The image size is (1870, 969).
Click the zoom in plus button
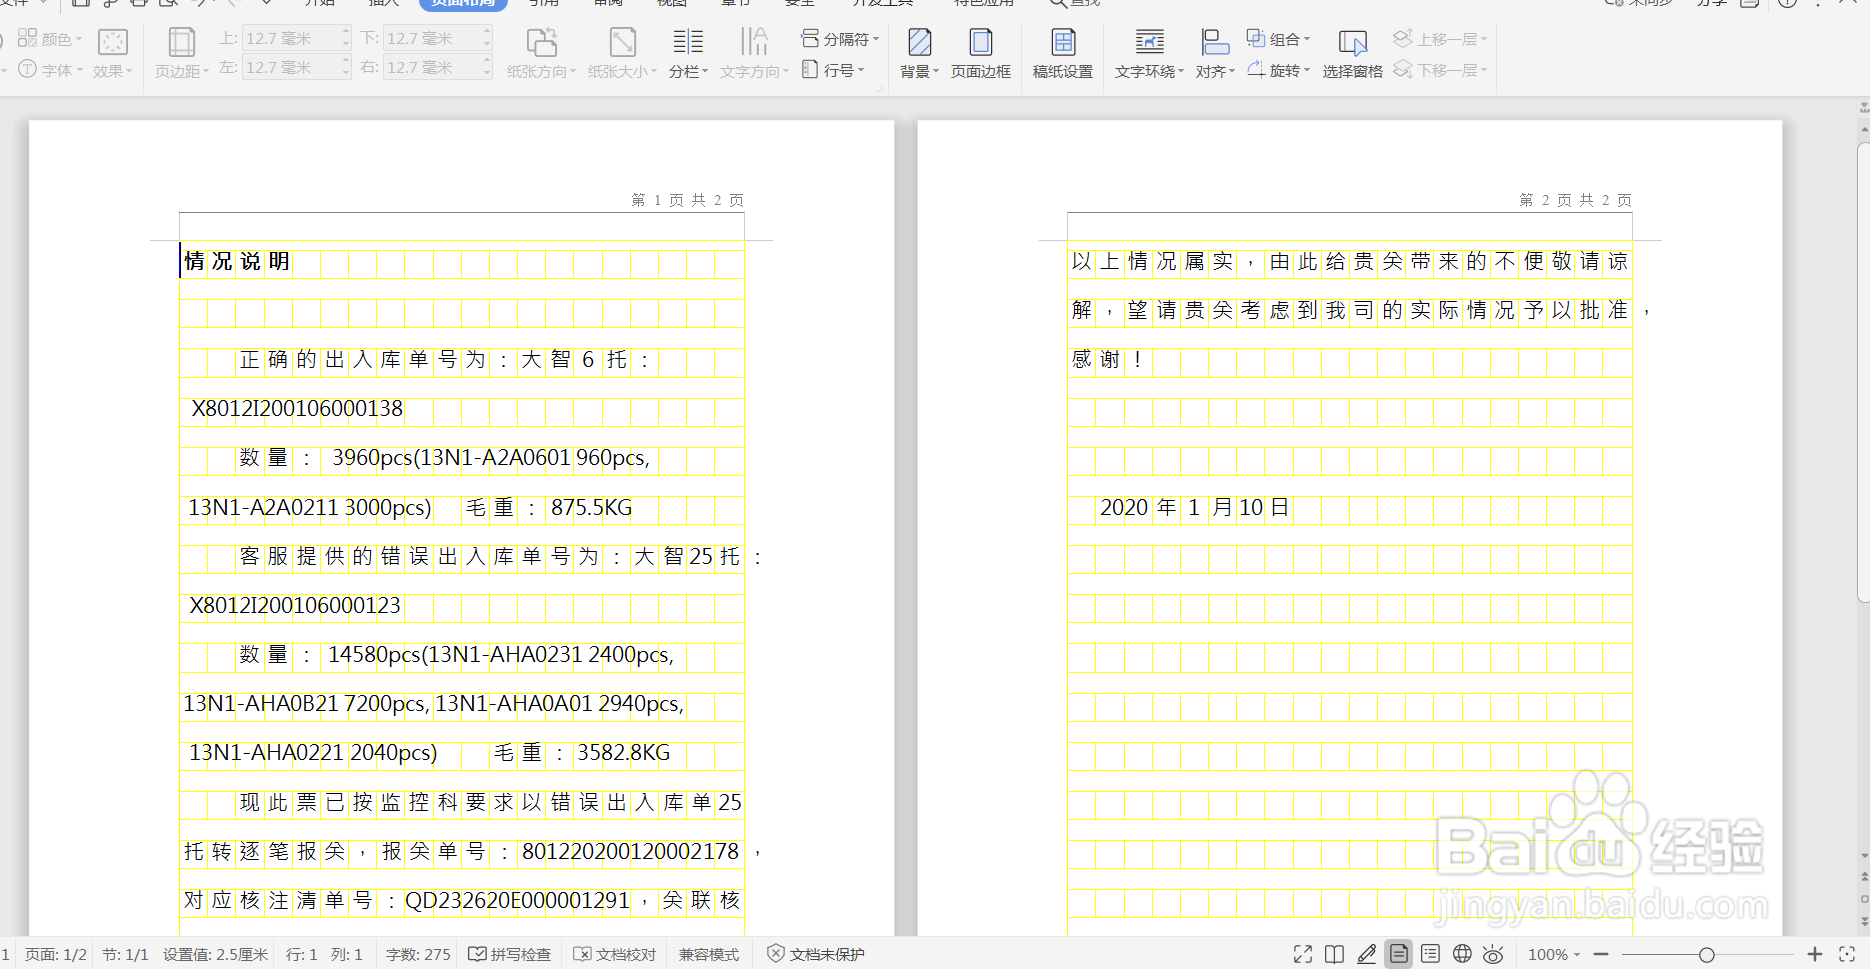(1815, 954)
